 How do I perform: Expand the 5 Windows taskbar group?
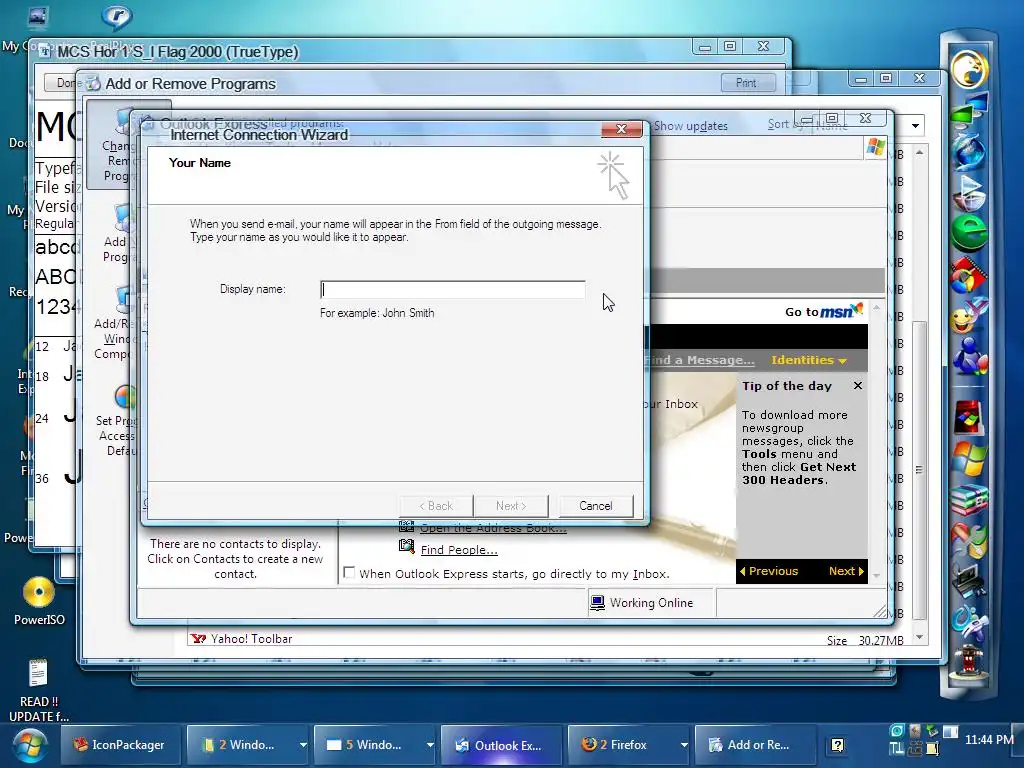pyautogui.click(x=430, y=745)
